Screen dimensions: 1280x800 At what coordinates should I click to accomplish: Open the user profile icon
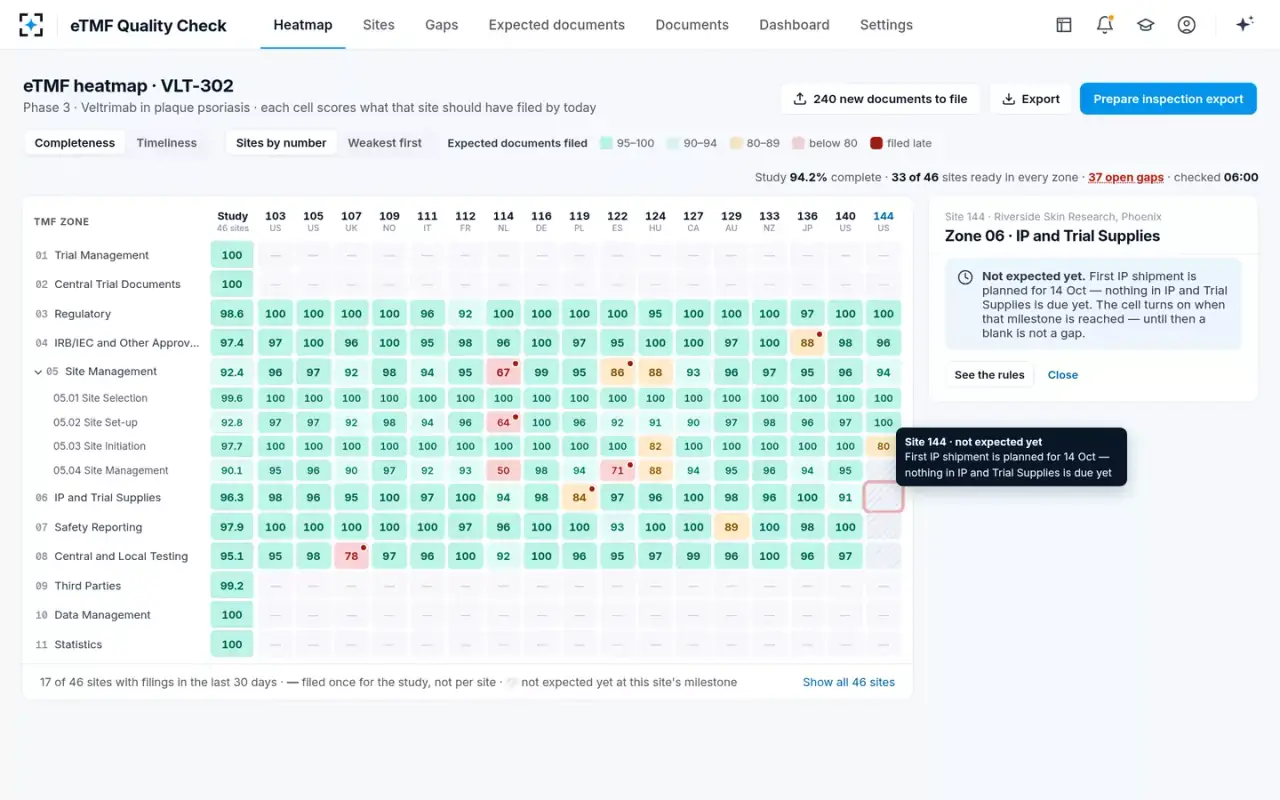click(1187, 25)
